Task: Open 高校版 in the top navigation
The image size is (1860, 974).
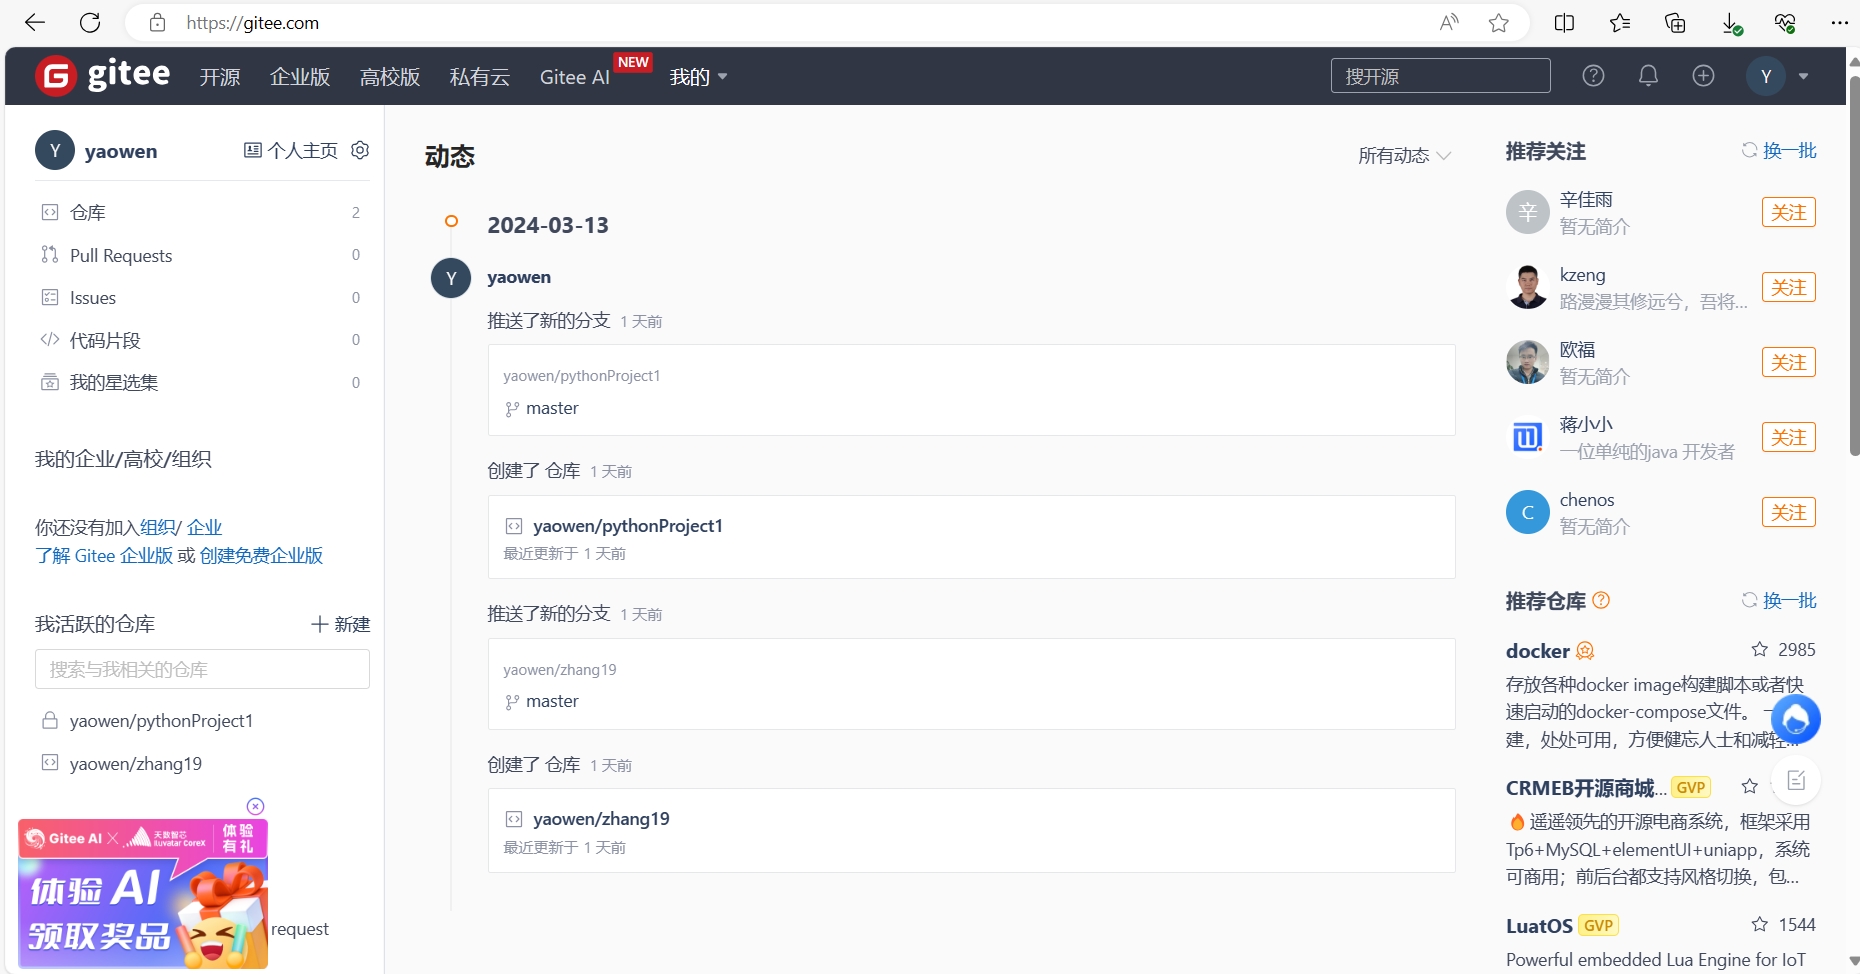Action: point(390,77)
